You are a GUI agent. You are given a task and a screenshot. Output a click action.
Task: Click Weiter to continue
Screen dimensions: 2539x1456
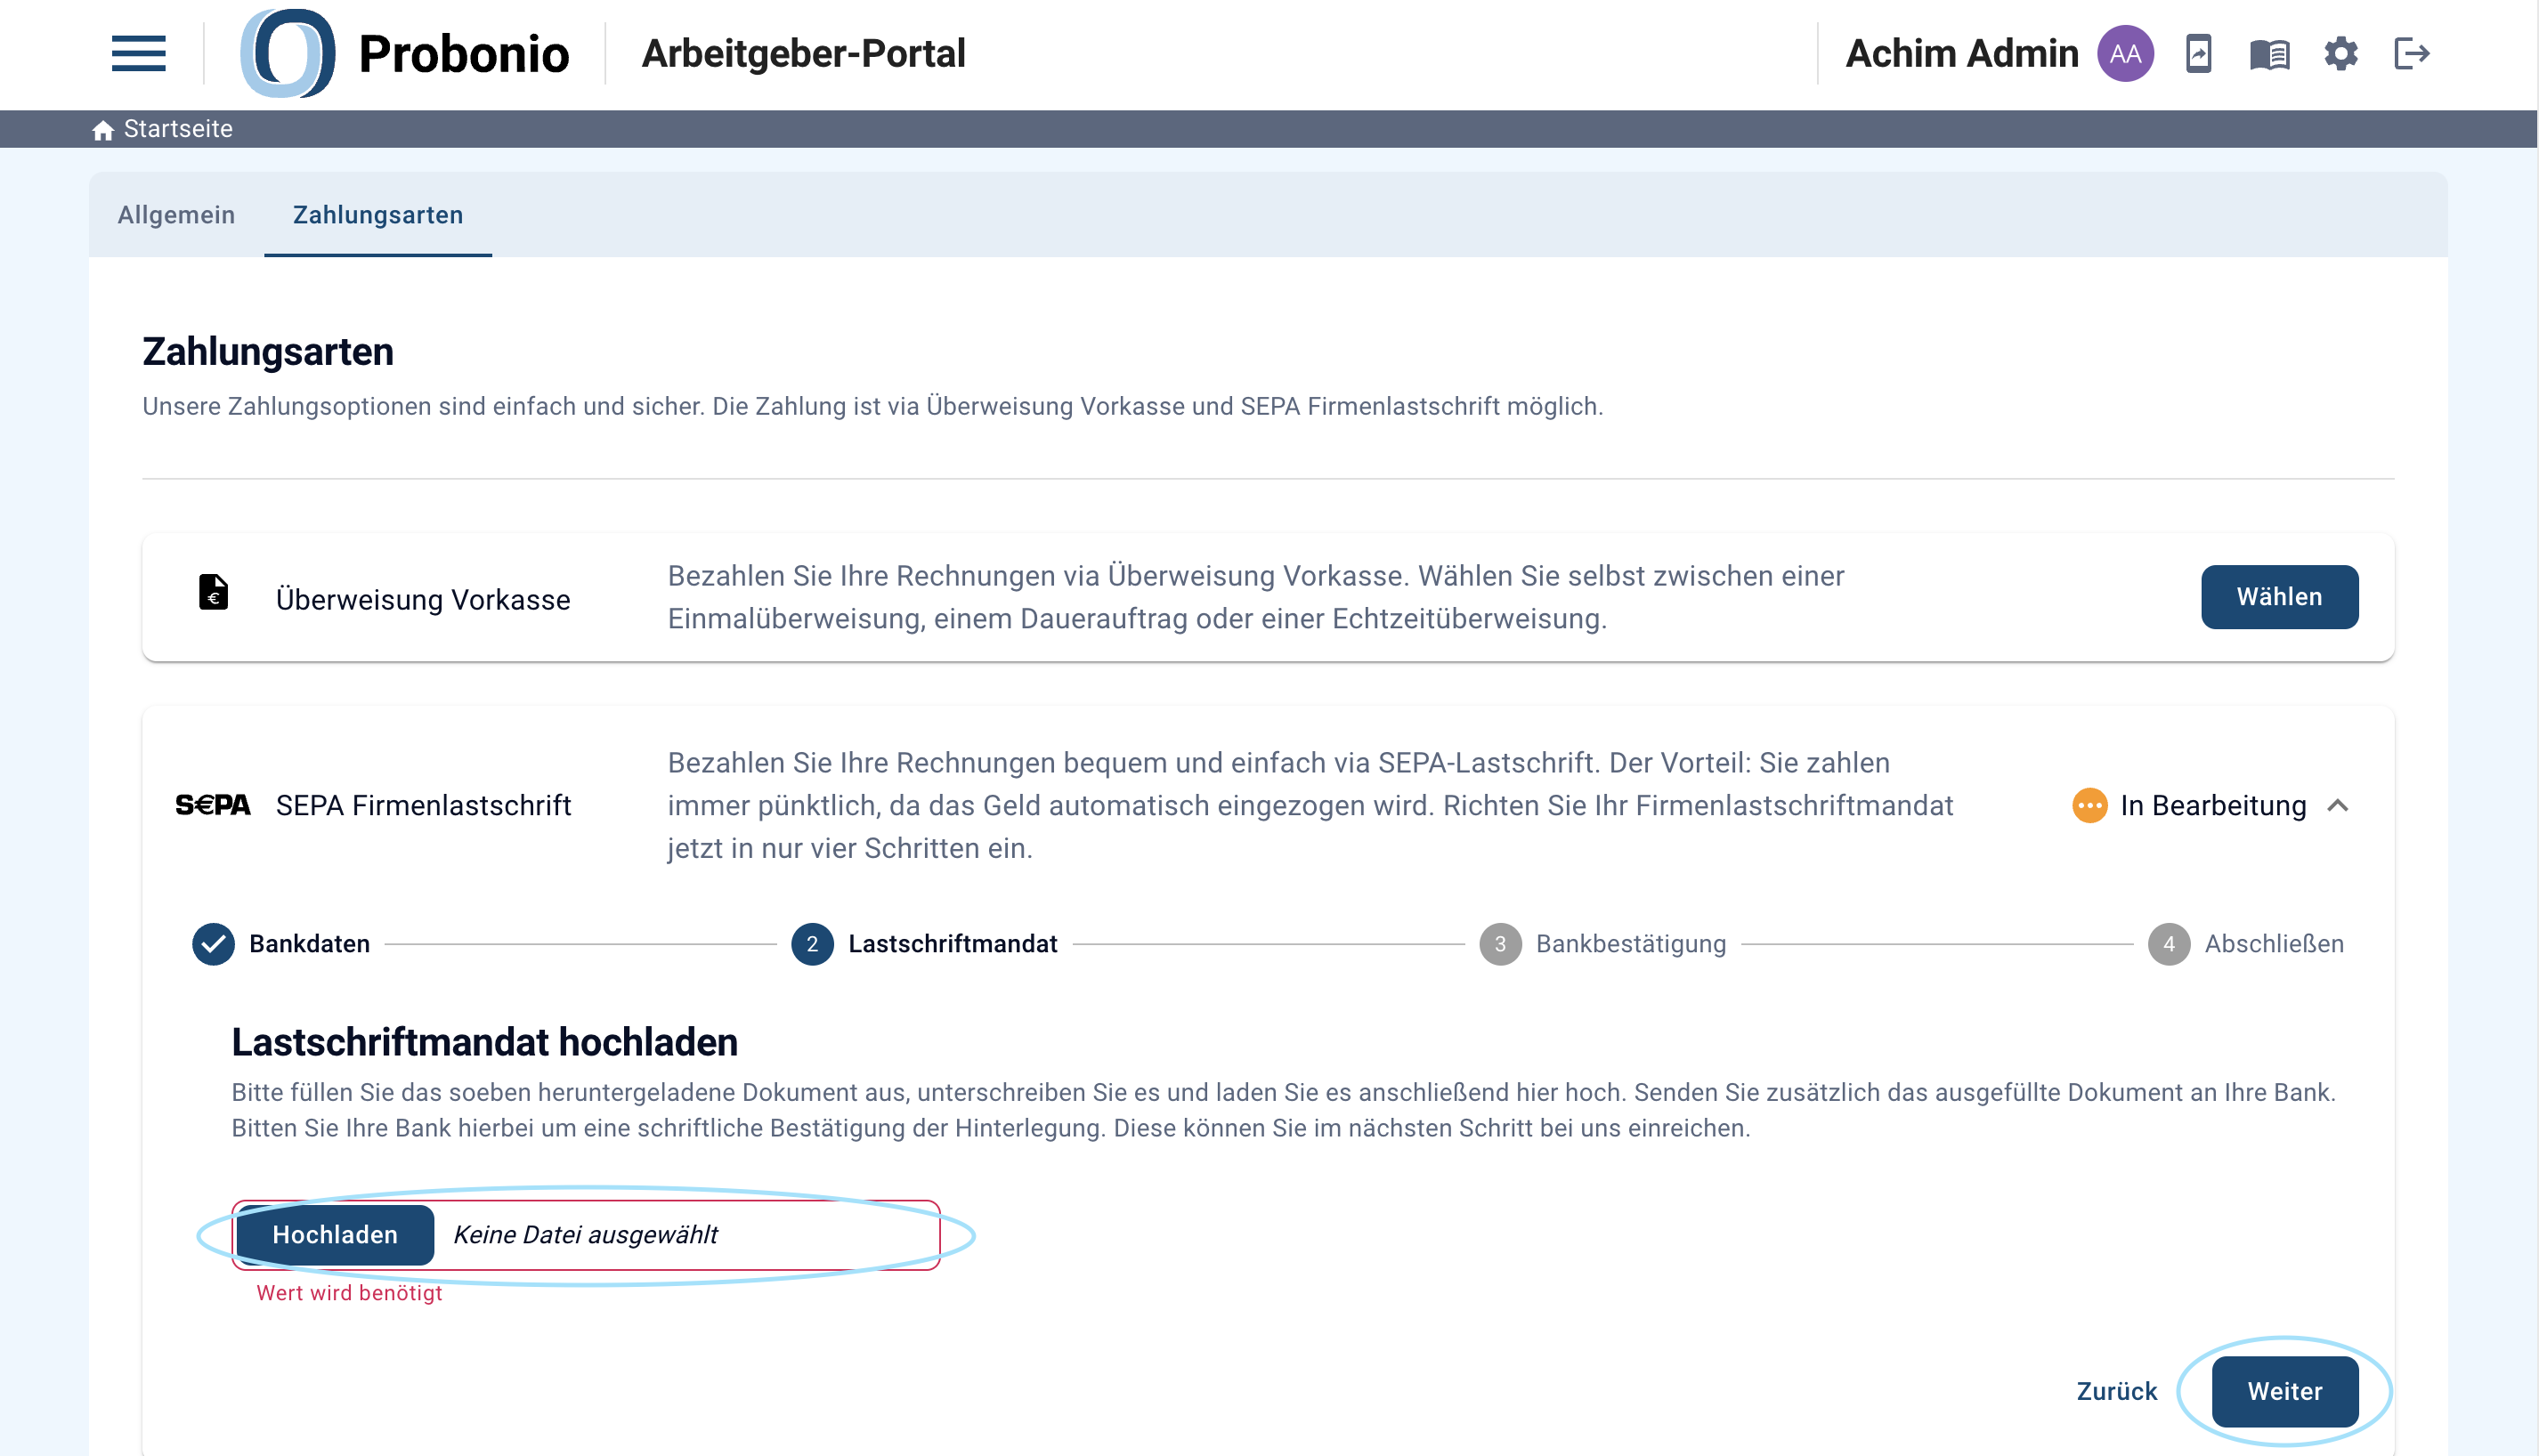tap(2285, 1391)
